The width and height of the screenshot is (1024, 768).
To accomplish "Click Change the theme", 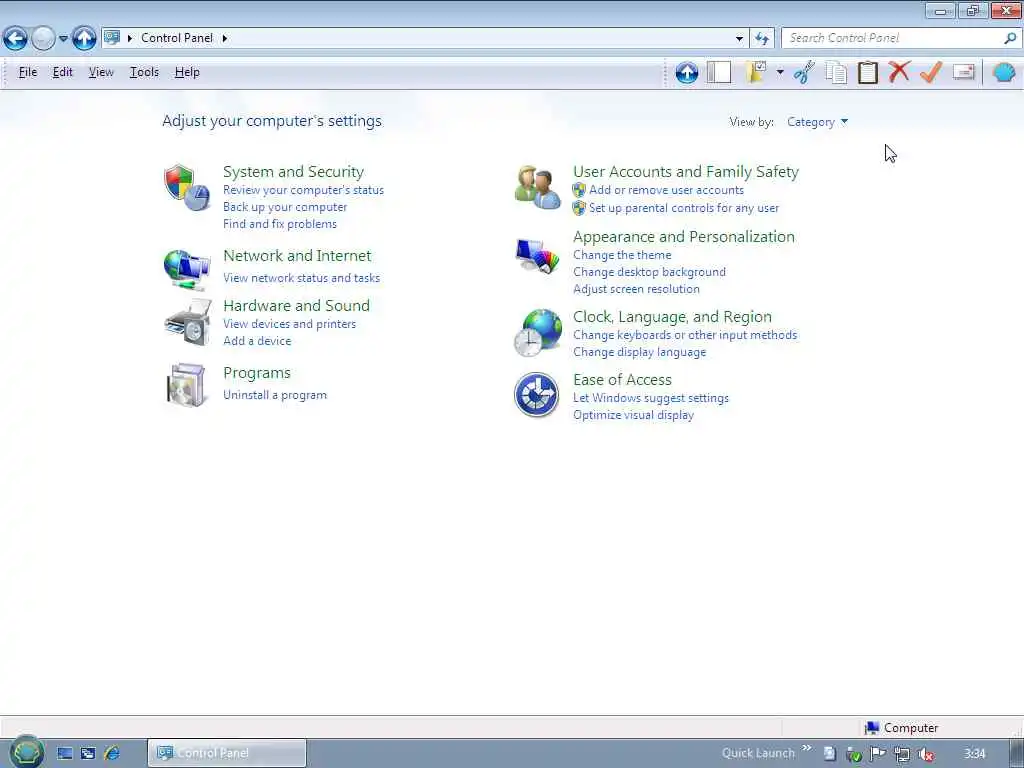I will (622, 255).
